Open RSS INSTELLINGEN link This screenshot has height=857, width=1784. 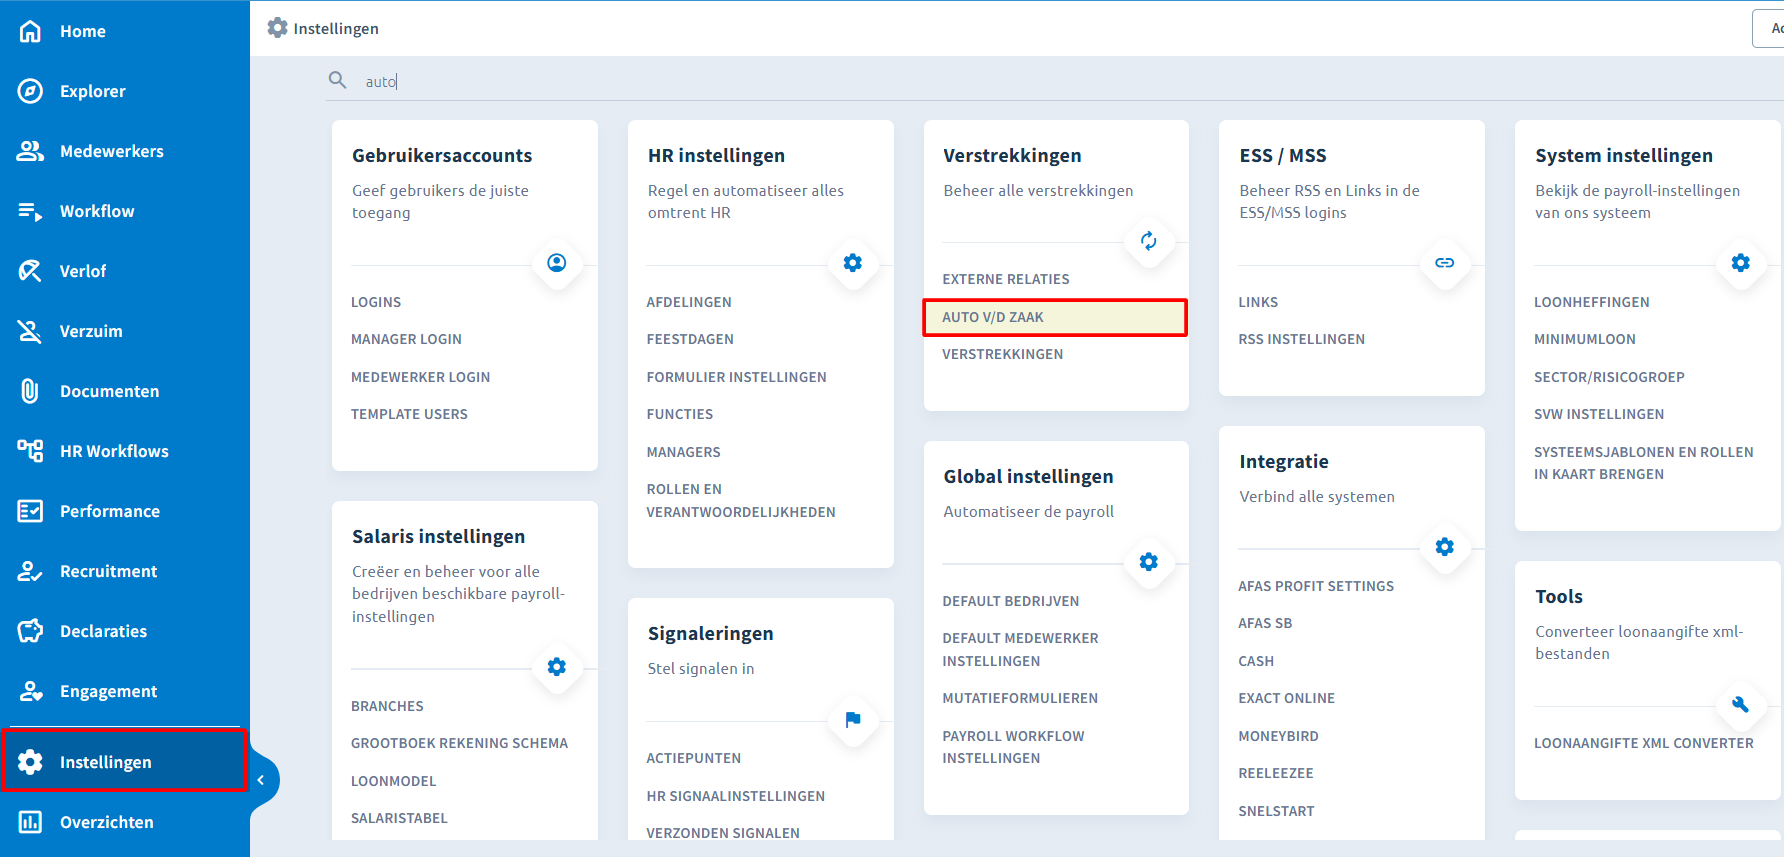click(x=1301, y=339)
